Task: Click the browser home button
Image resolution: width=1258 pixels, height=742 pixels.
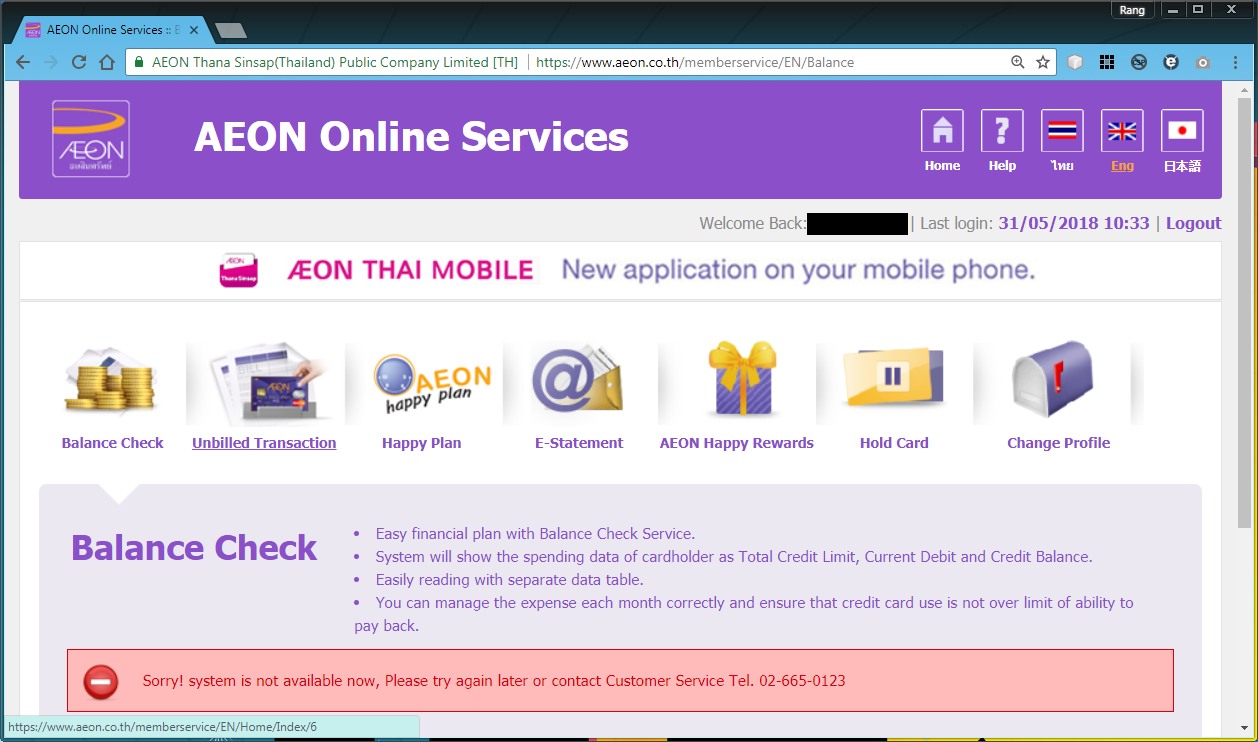Action: tap(107, 62)
